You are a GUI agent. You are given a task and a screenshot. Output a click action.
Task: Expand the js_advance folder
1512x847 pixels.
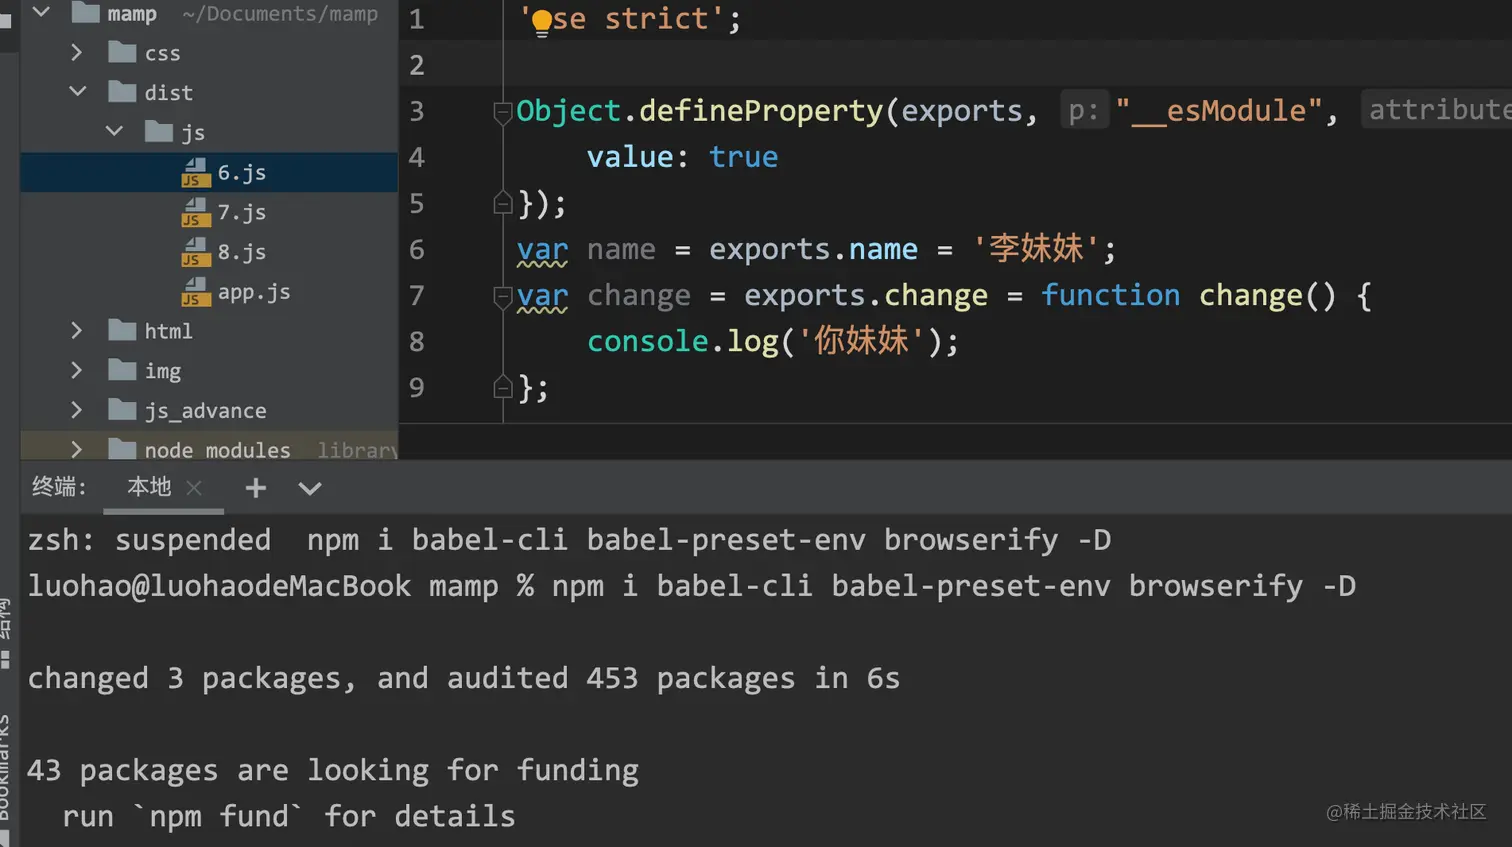click(77, 410)
